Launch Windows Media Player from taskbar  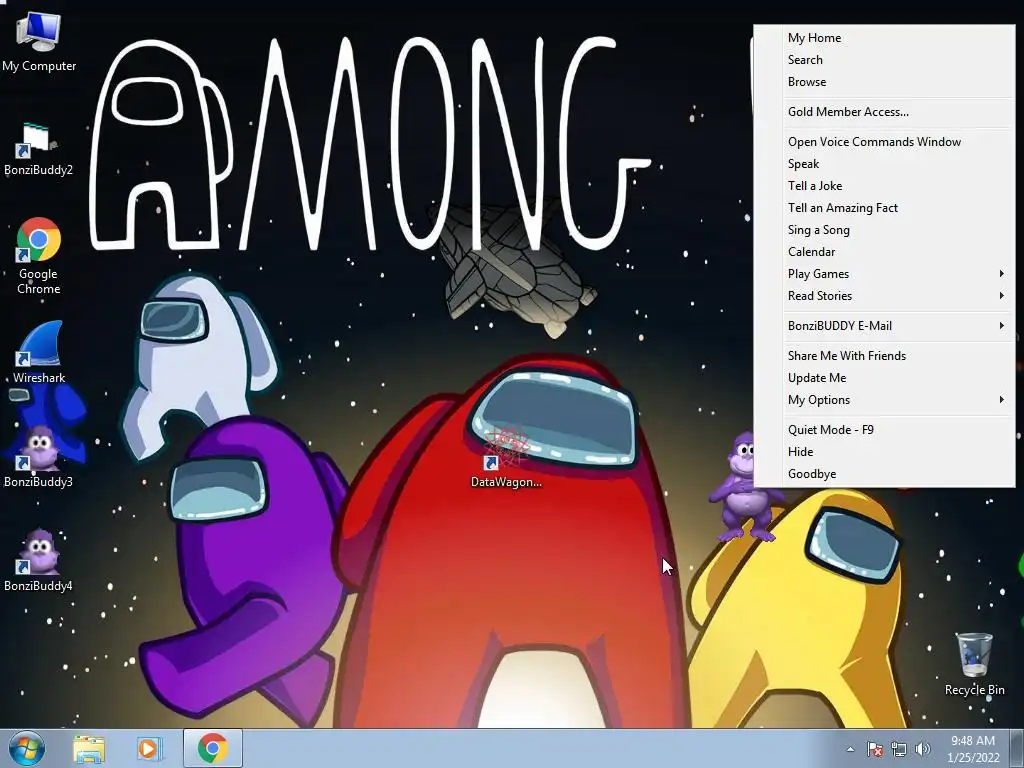148,748
